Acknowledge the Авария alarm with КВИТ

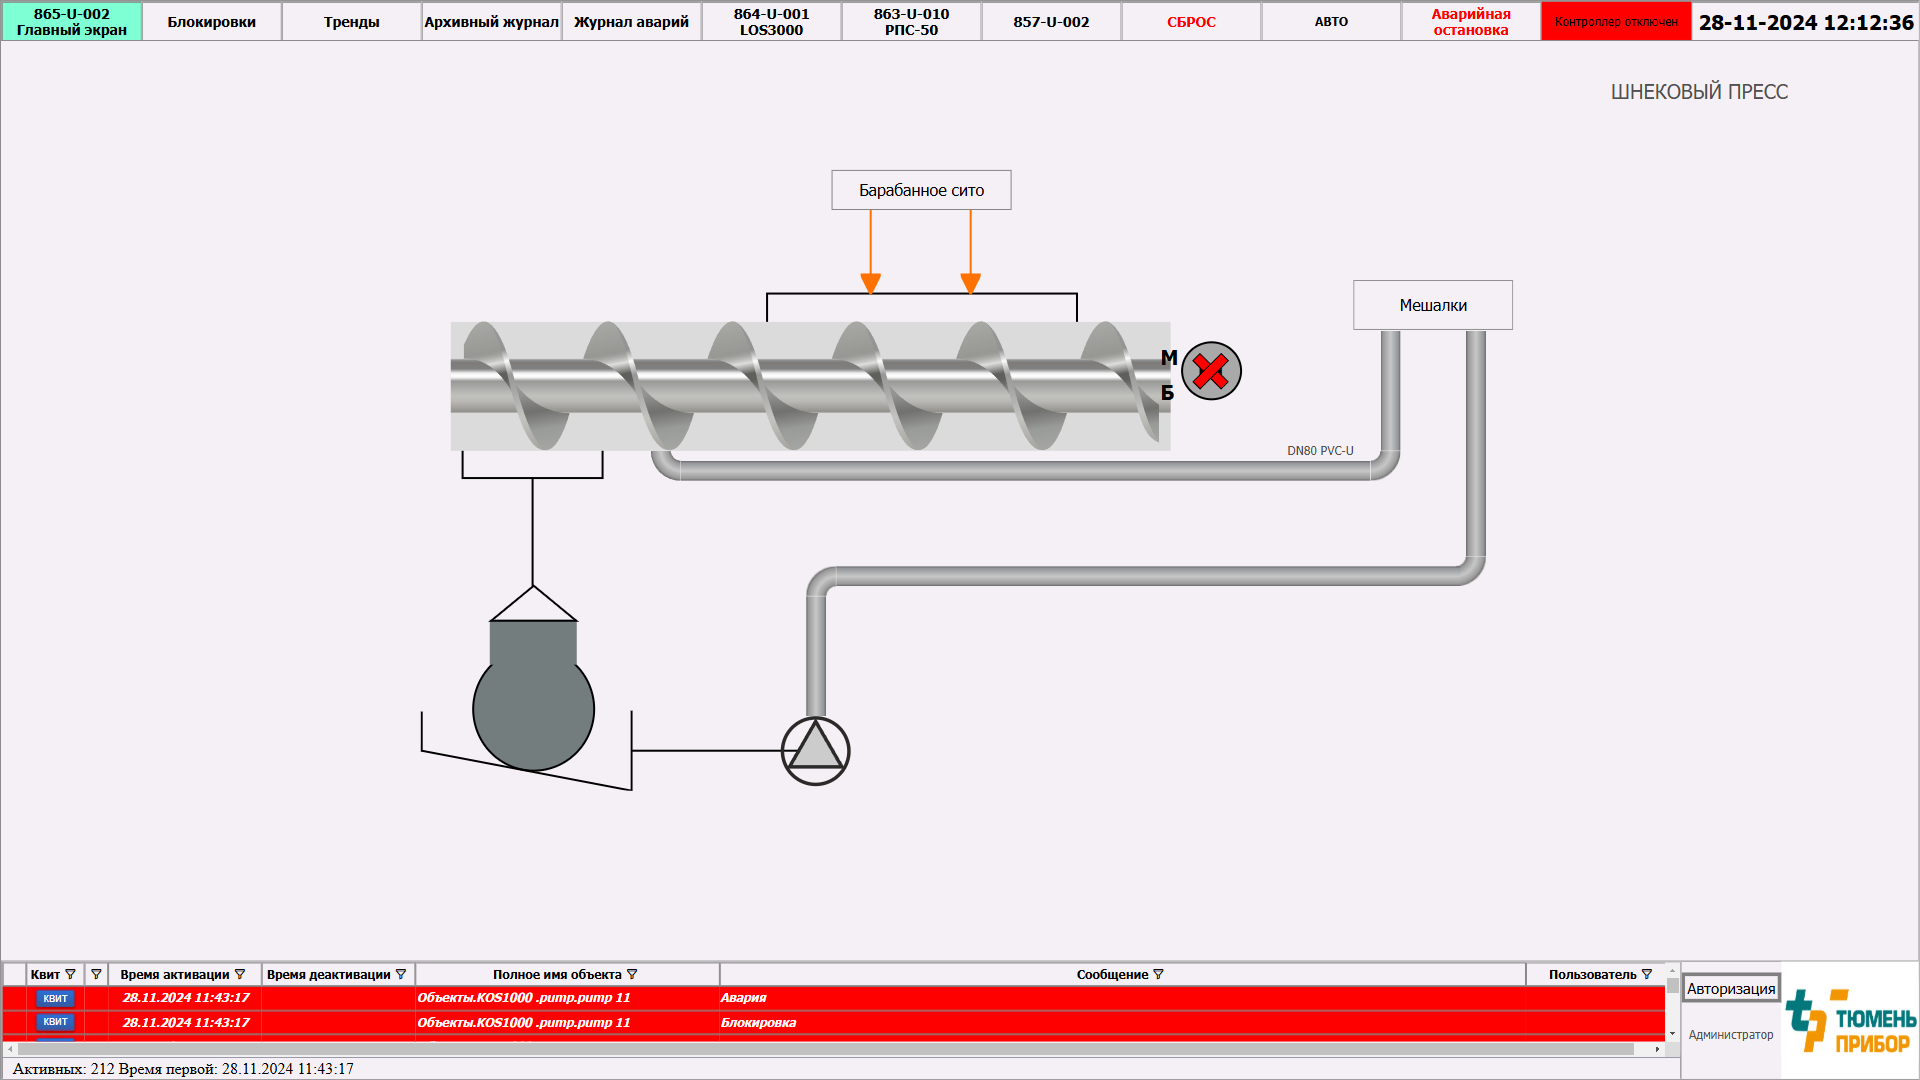(x=55, y=998)
